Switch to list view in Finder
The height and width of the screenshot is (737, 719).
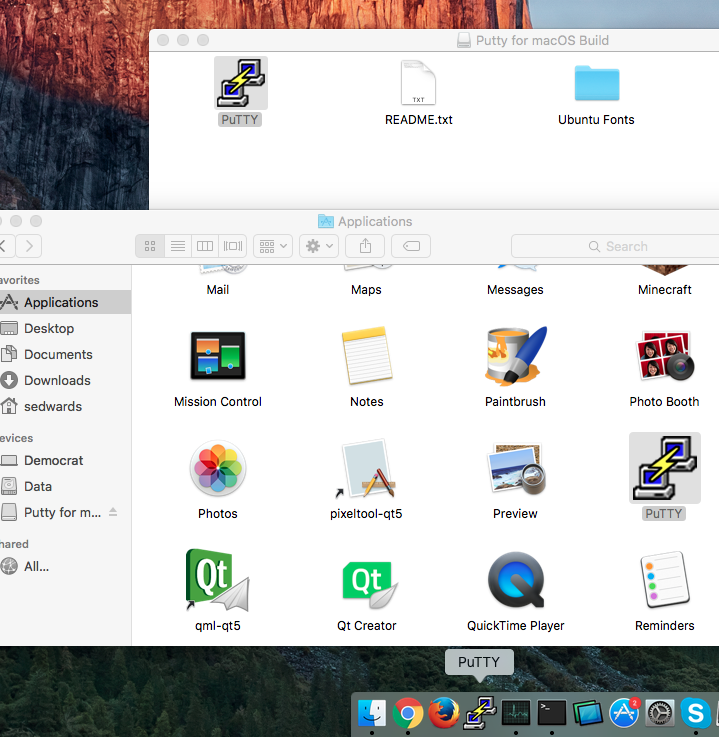(x=177, y=246)
